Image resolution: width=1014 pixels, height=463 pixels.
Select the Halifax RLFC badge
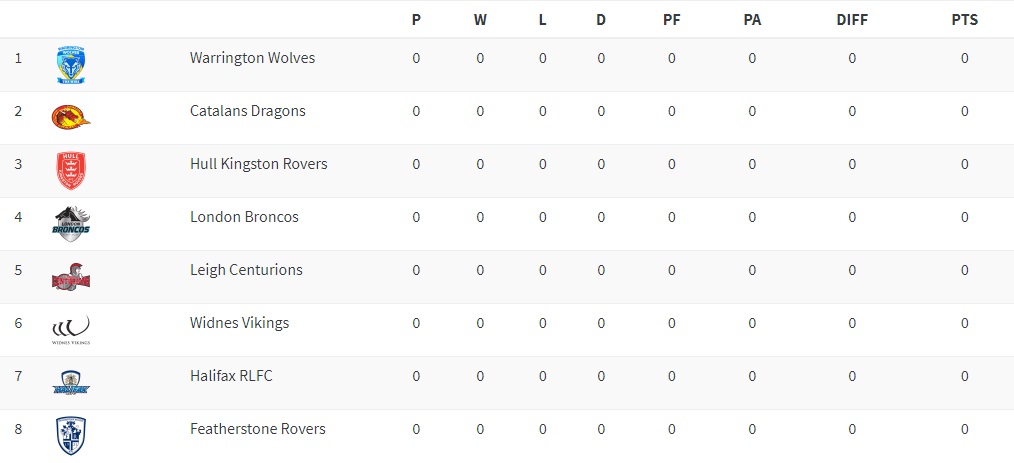(71, 382)
